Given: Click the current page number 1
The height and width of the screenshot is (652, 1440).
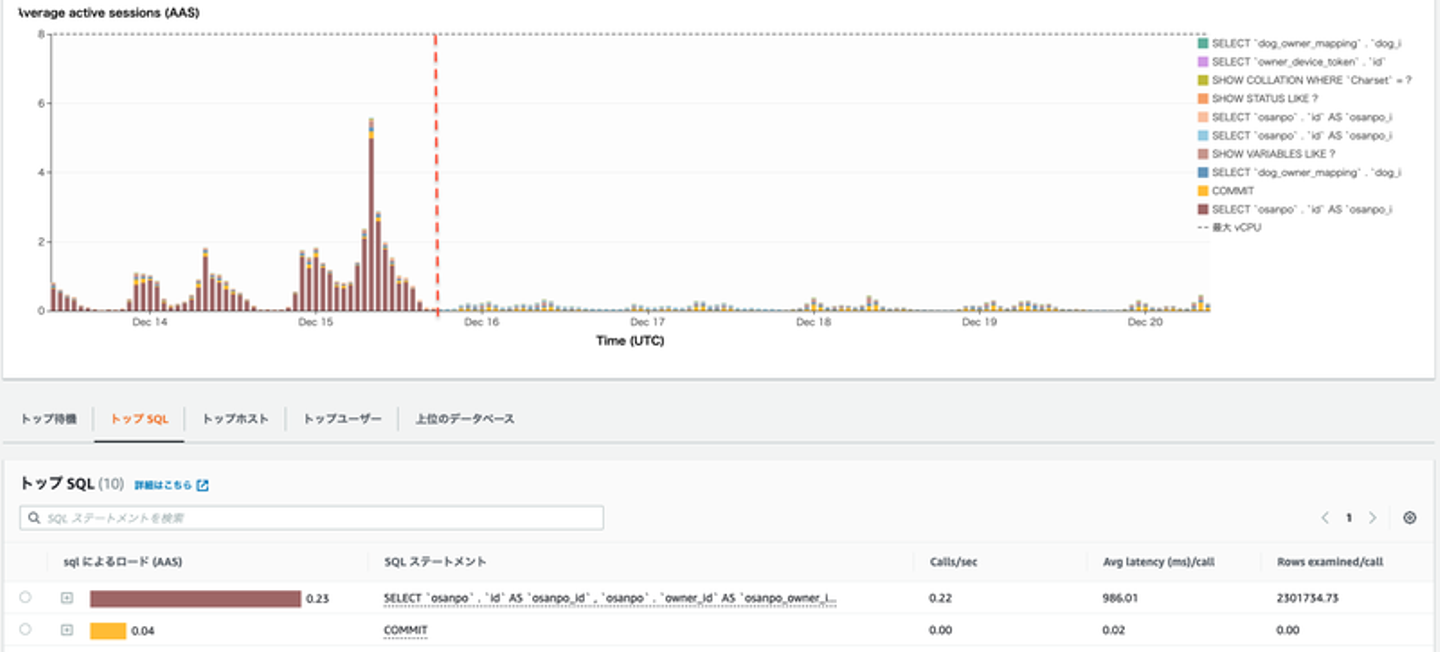Looking at the screenshot, I should coord(1348,518).
